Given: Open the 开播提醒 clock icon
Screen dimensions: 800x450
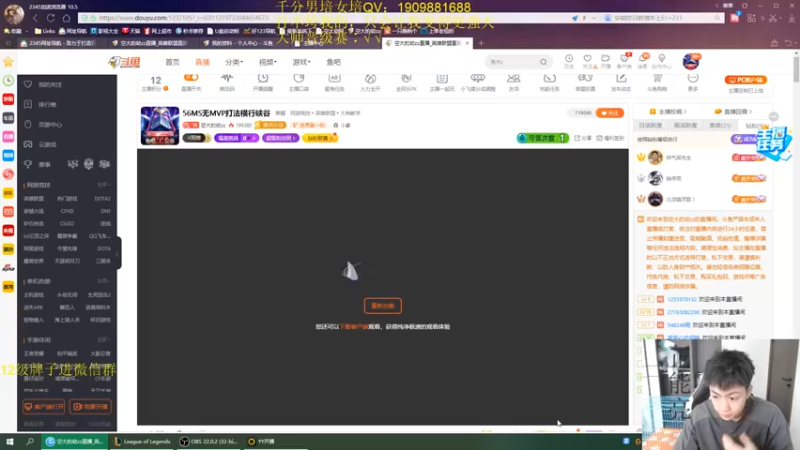Looking at the screenshot, I should (x=263, y=82).
